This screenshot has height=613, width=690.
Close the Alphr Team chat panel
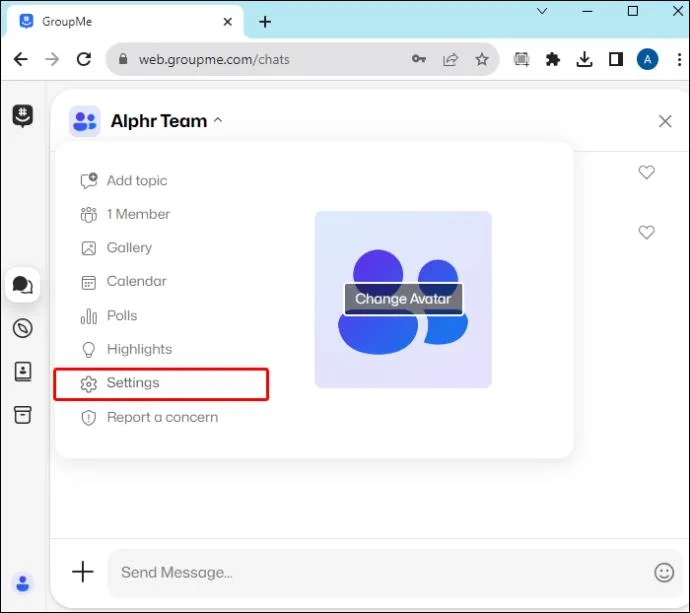[x=665, y=121]
